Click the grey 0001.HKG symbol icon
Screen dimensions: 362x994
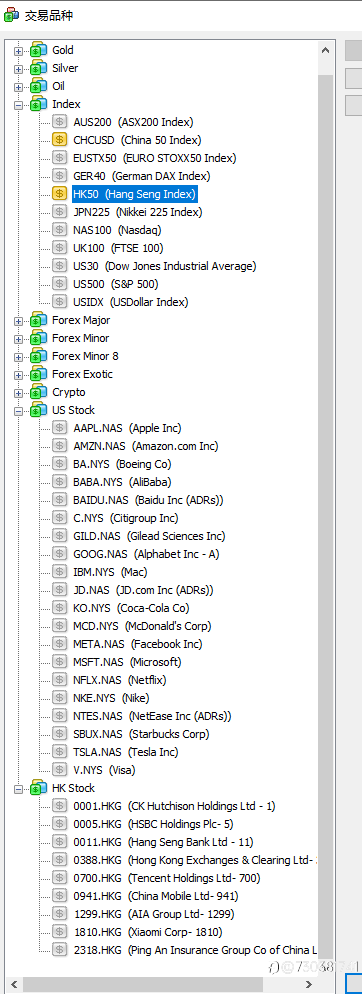(60, 806)
